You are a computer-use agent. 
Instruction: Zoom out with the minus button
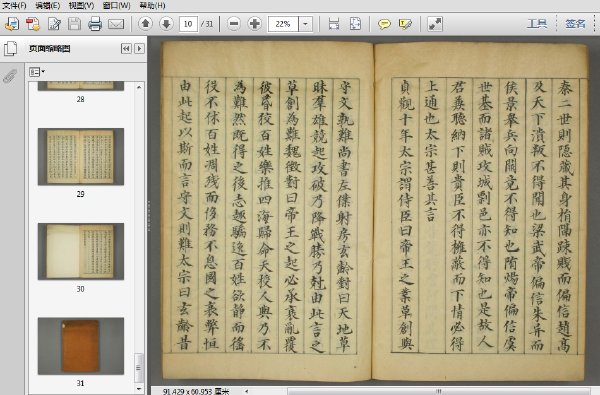pyautogui.click(x=234, y=24)
